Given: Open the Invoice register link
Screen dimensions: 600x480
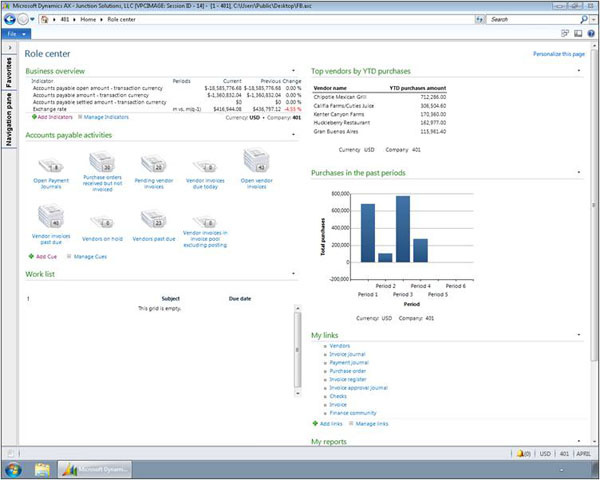Looking at the screenshot, I should (x=348, y=379).
